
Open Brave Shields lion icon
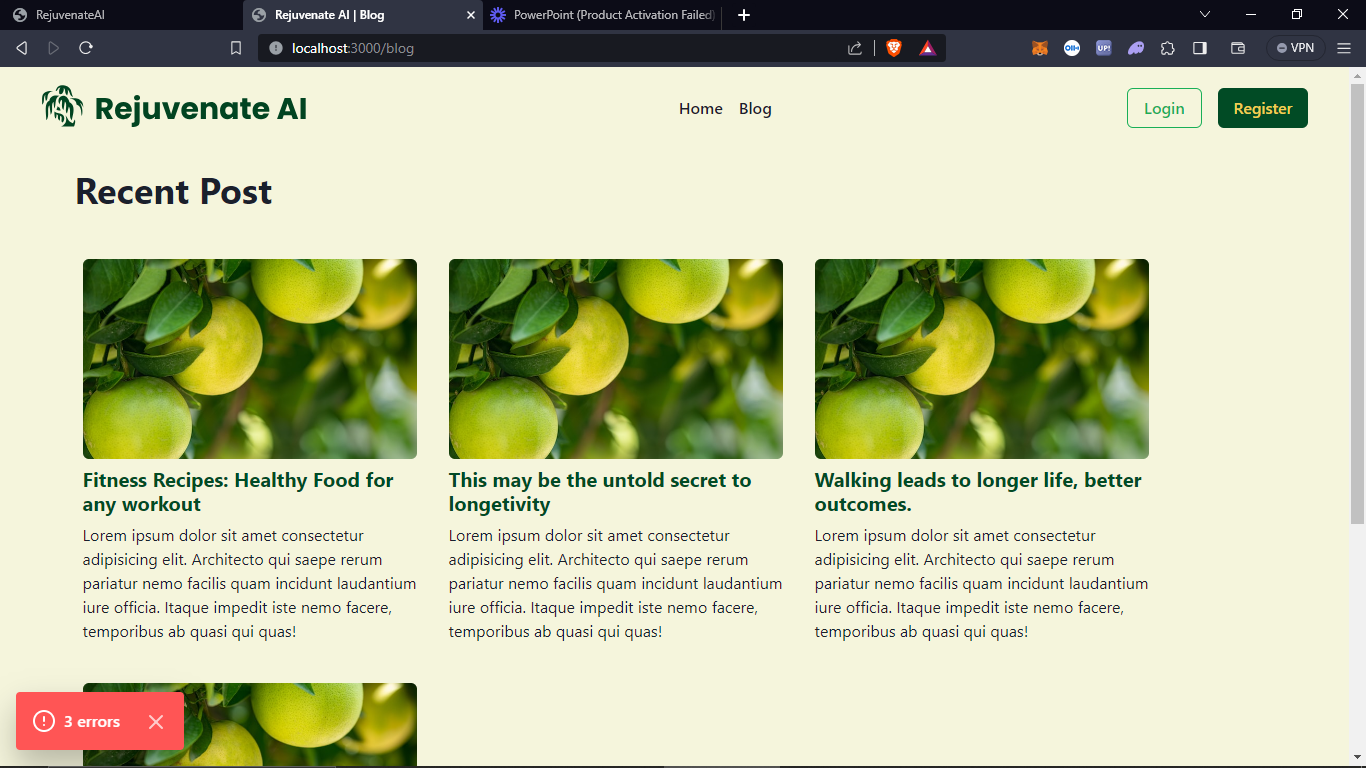894,48
